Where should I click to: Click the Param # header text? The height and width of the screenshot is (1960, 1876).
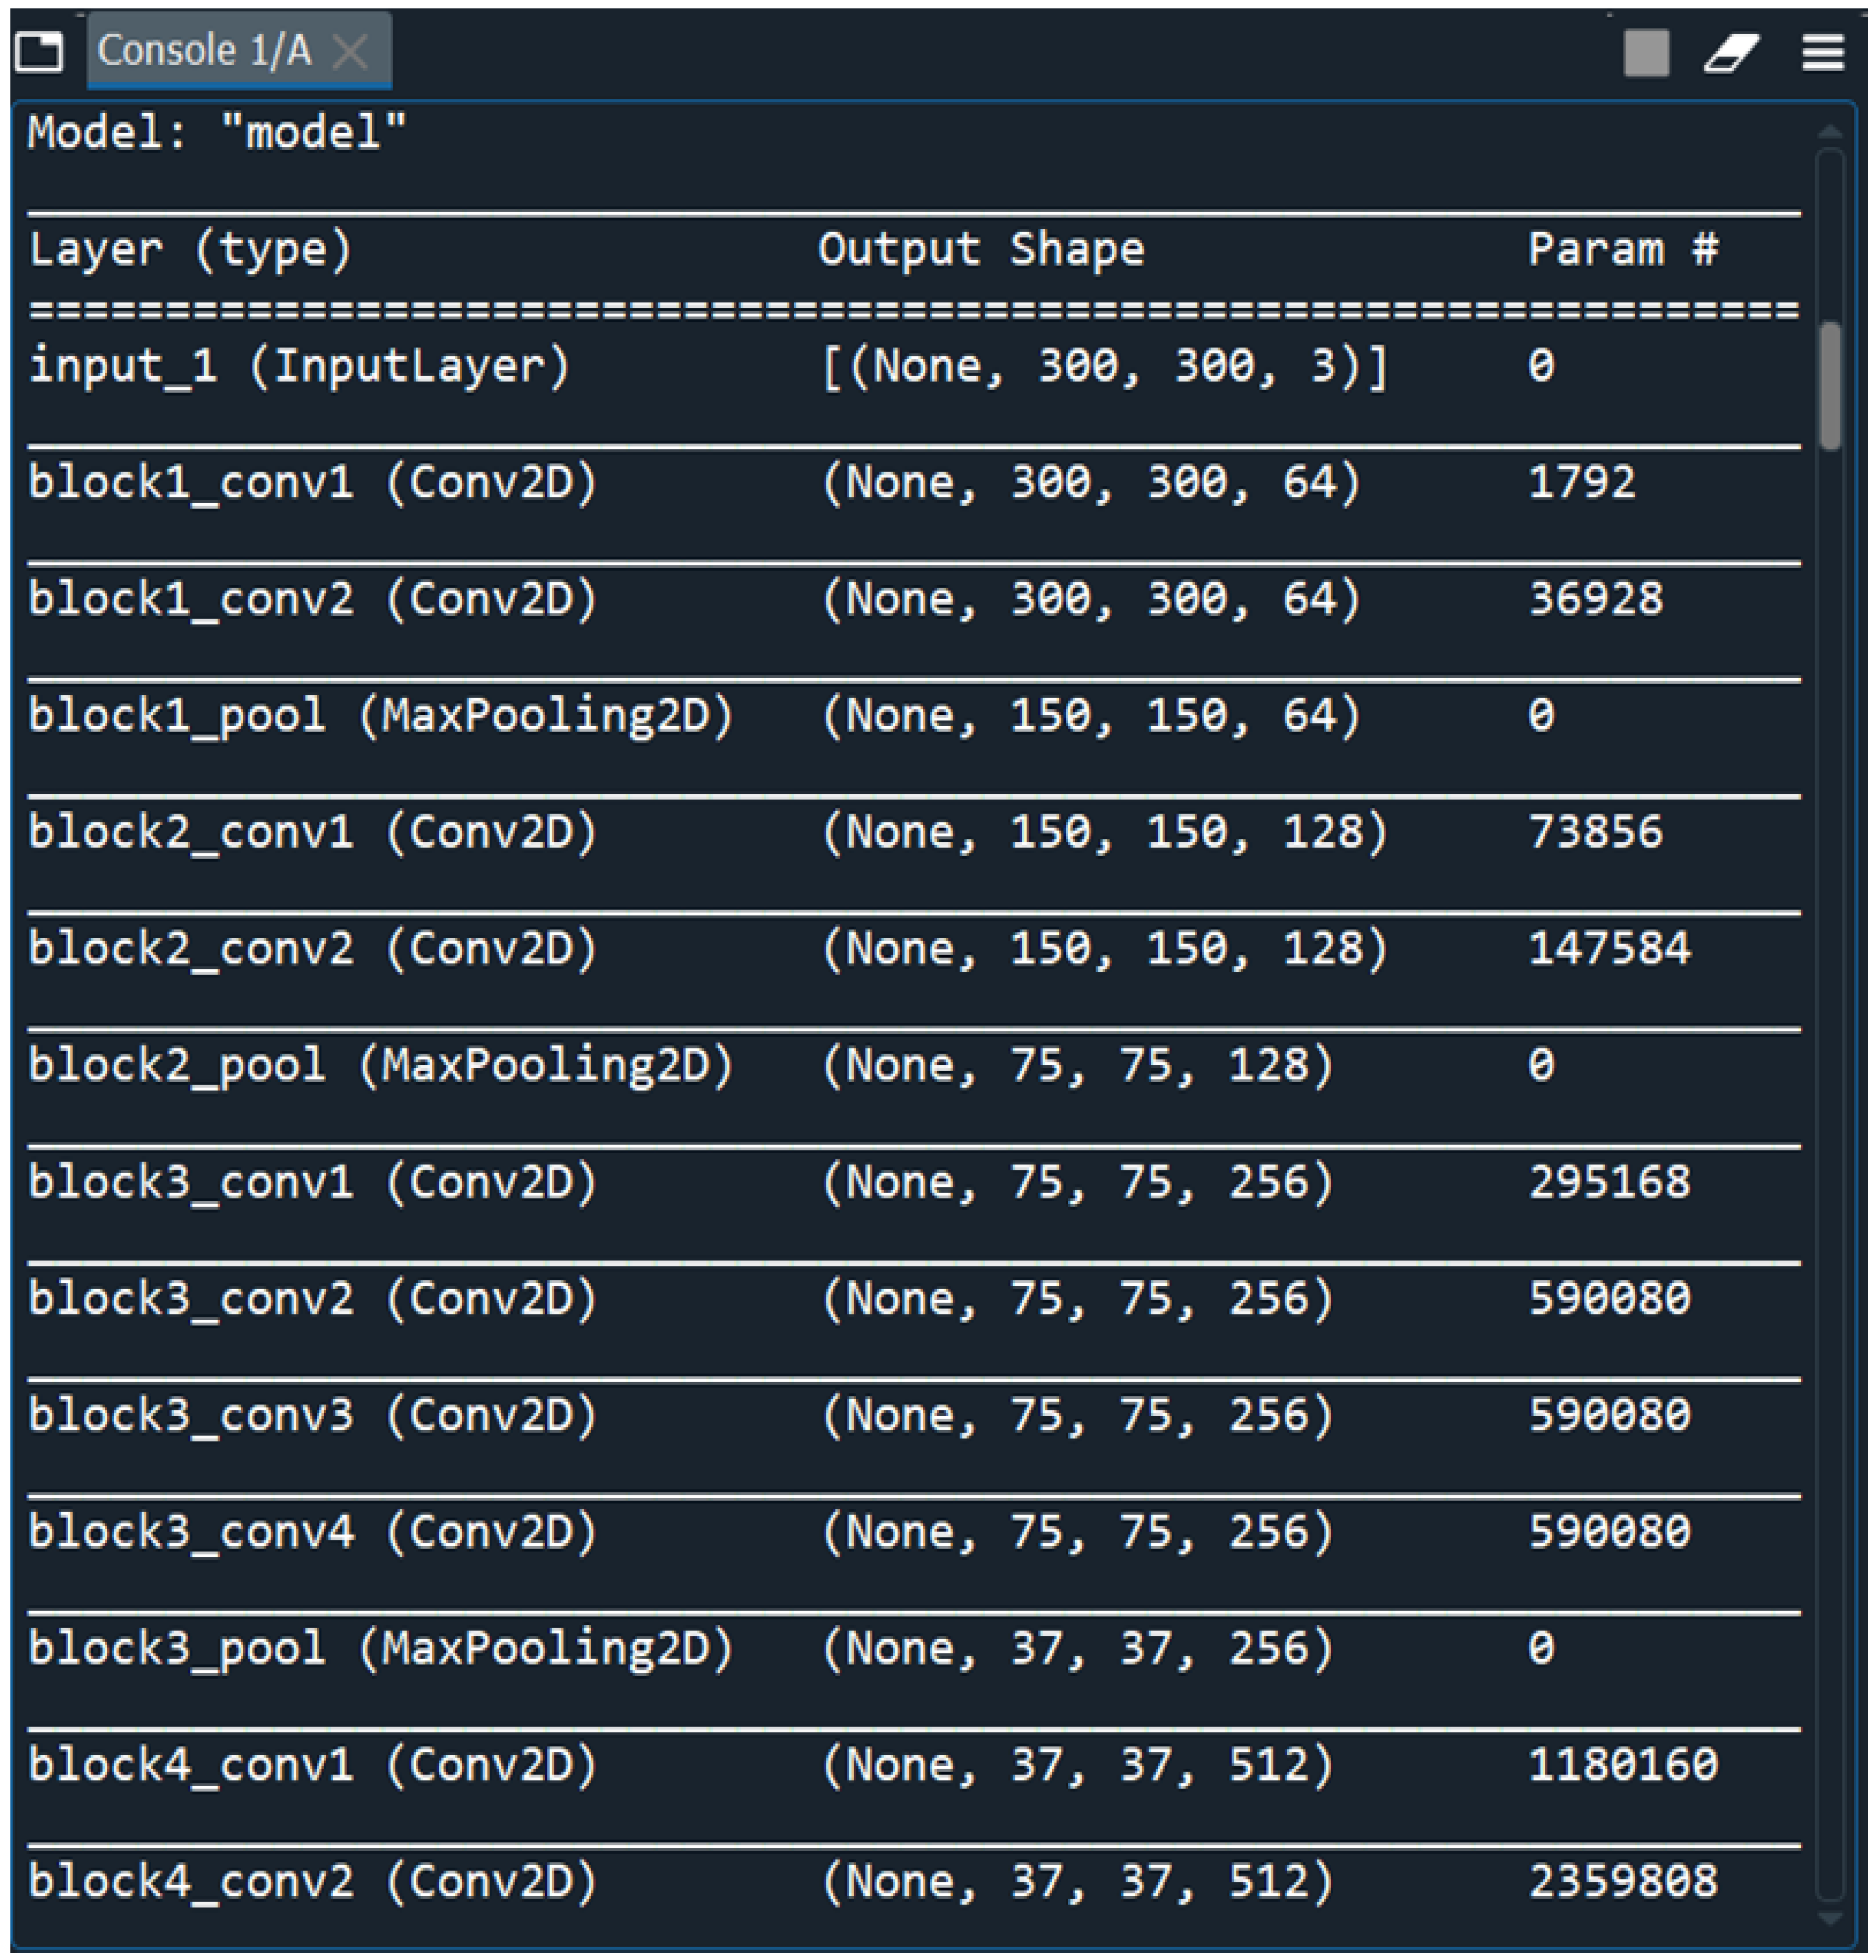[x=1622, y=250]
